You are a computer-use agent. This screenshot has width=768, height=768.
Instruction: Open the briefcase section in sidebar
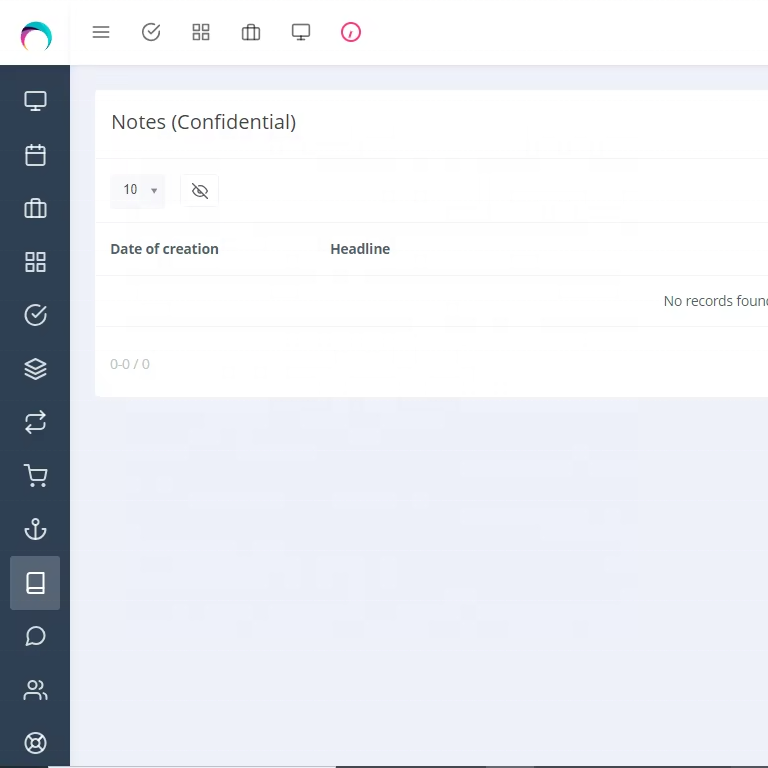click(x=35, y=208)
